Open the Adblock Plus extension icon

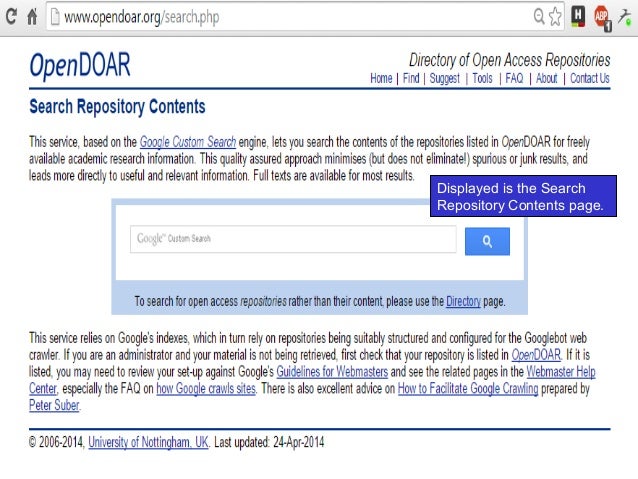point(602,18)
